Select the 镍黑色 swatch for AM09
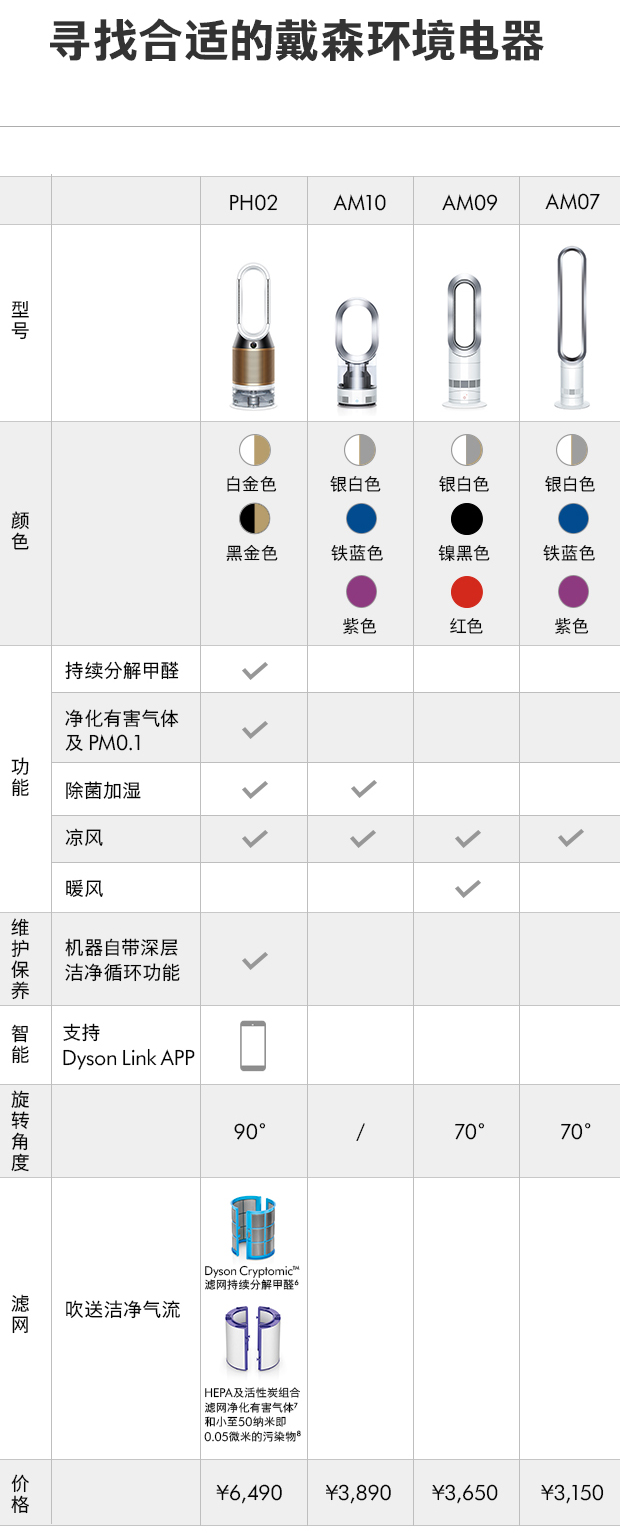This screenshot has height=1533, width=620. click(x=466, y=518)
